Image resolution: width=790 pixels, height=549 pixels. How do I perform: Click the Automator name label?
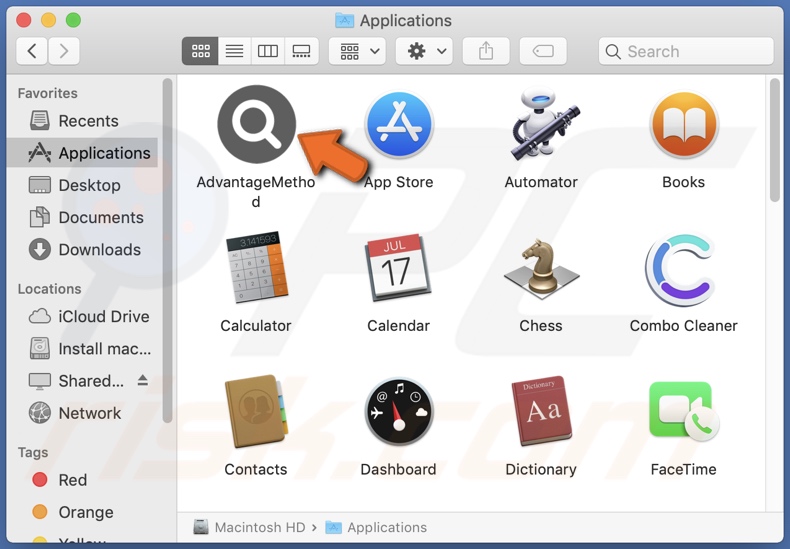(541, 182)
